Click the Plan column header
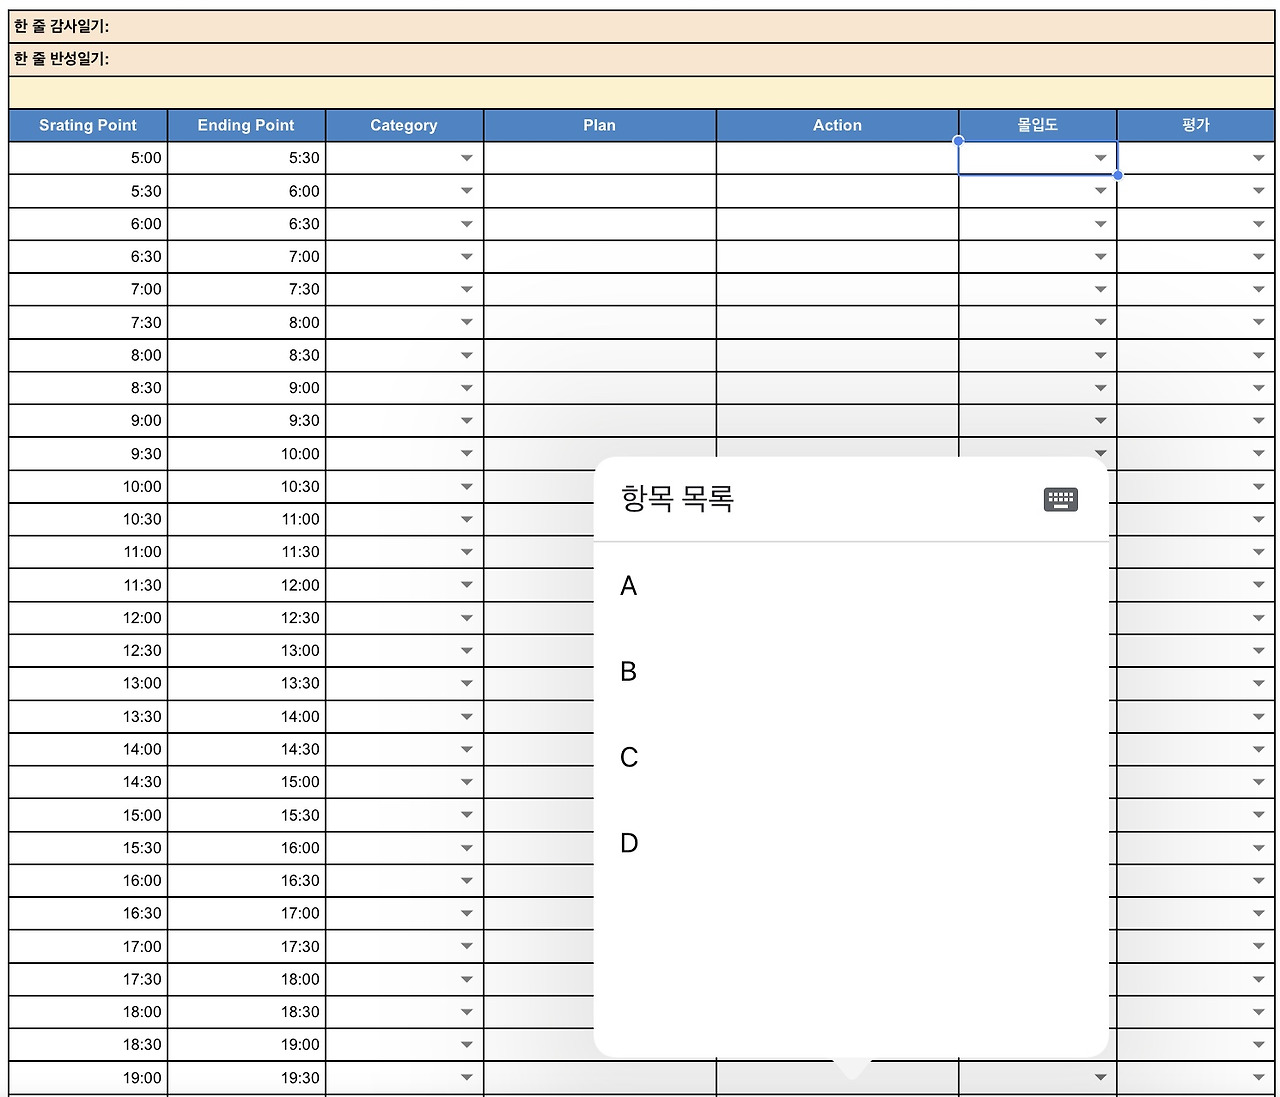The image size is (1280, 1097). click(x=600, y=125)
